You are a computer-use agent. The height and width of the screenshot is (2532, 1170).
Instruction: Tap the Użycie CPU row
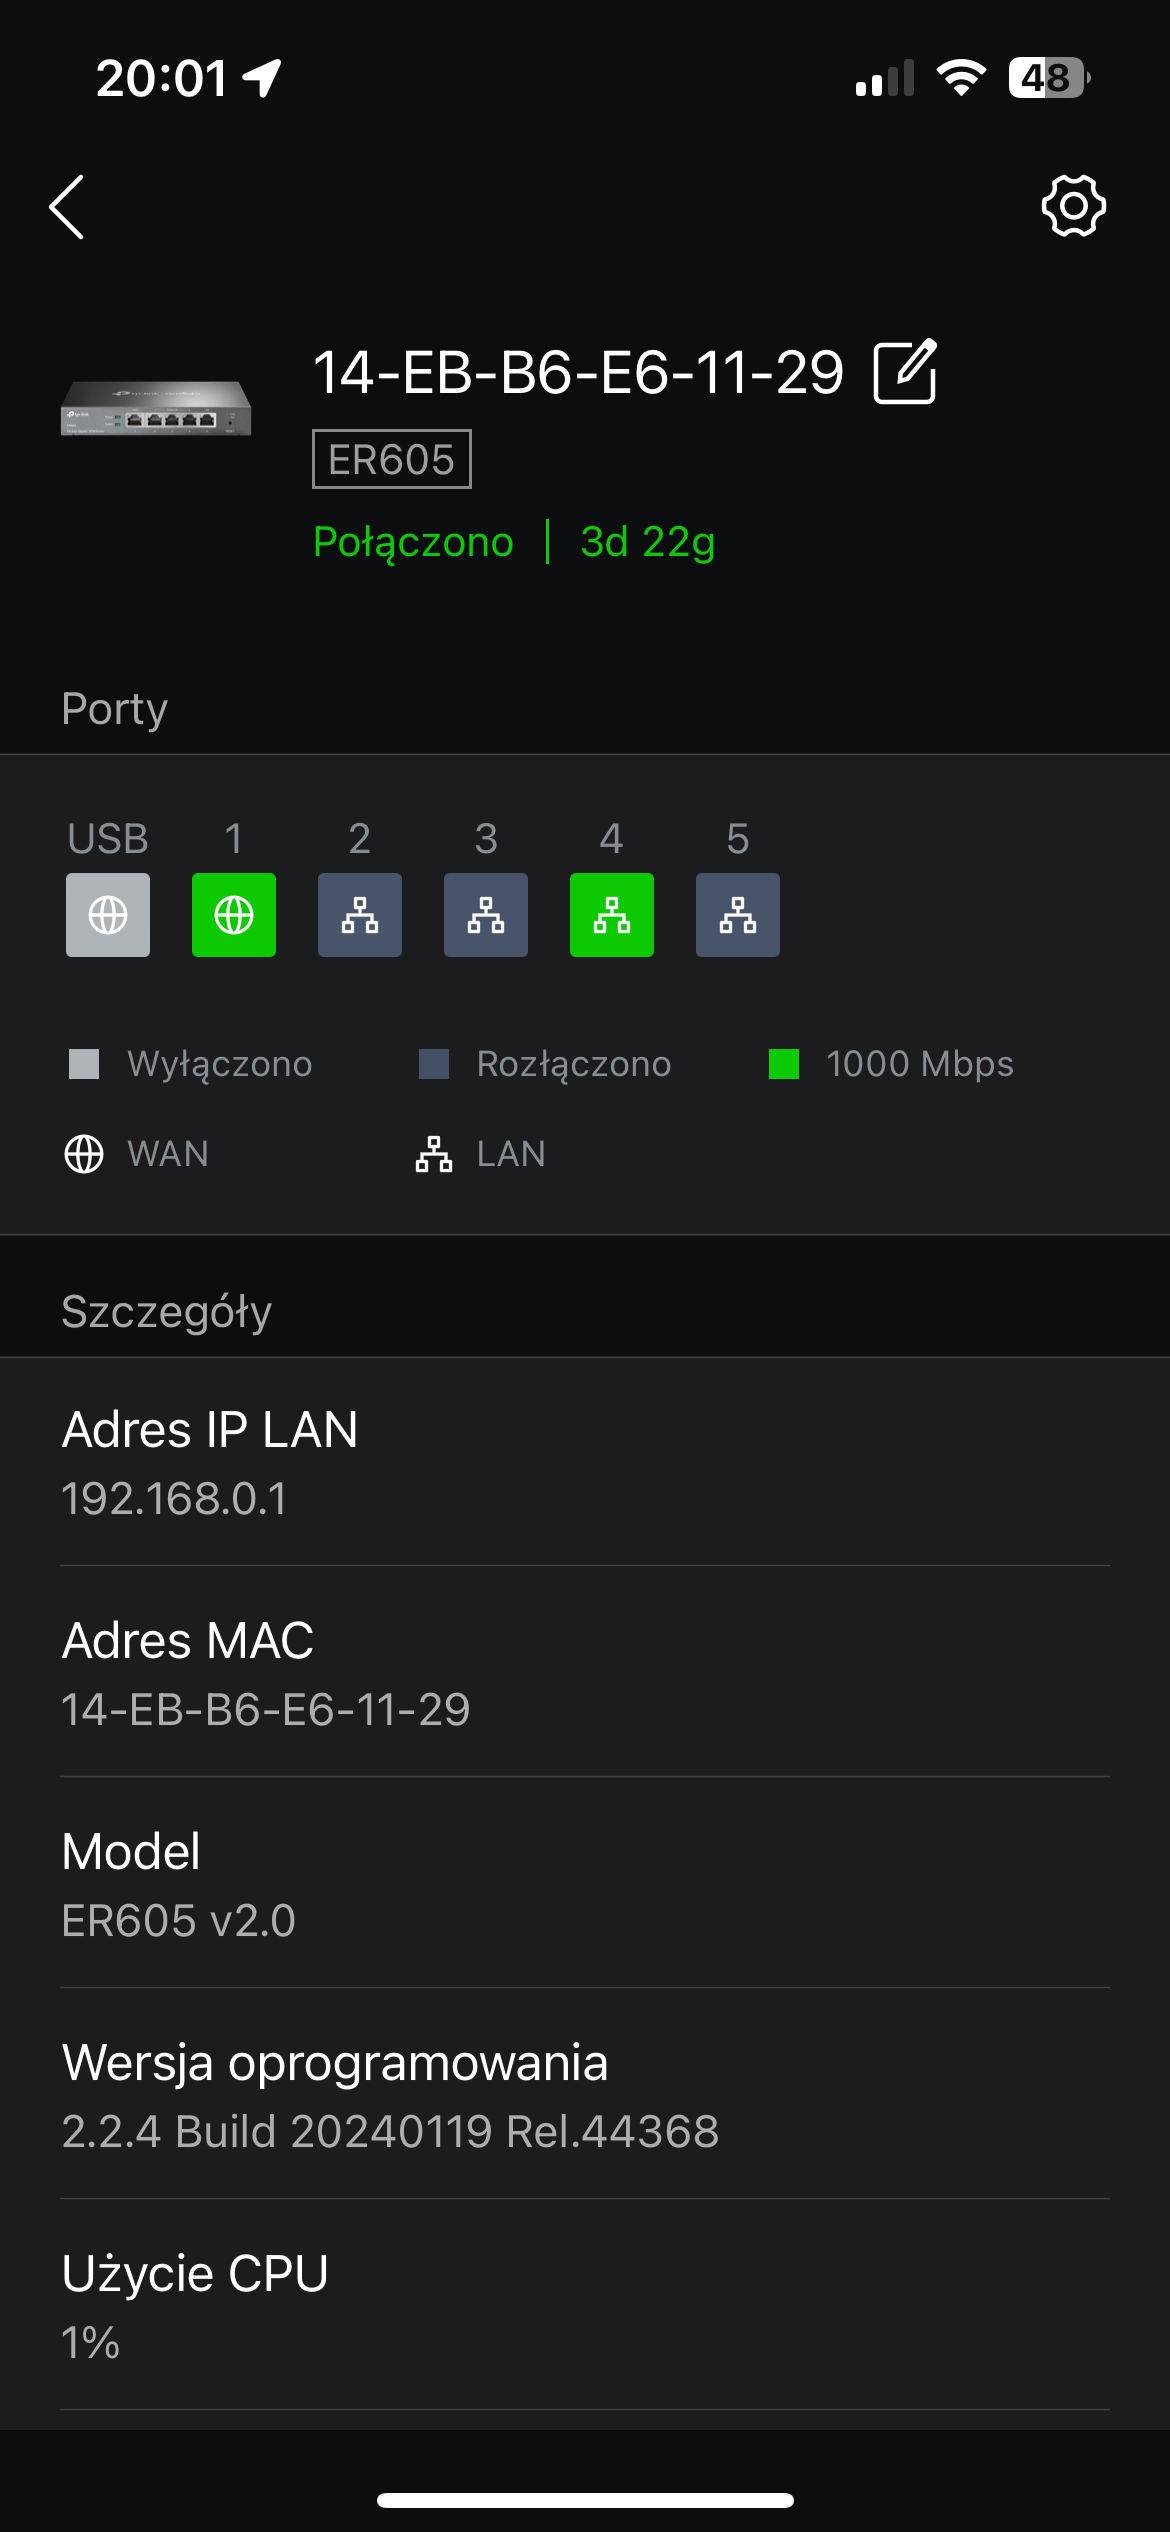coord(585,2306)
